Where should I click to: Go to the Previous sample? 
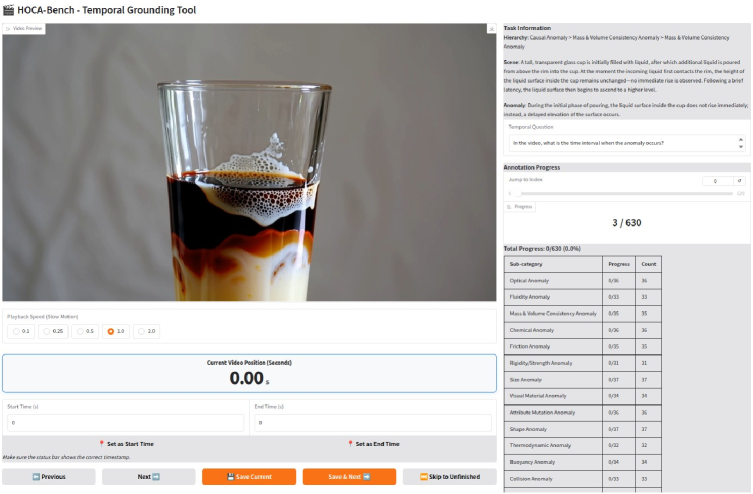coord(49,477)
